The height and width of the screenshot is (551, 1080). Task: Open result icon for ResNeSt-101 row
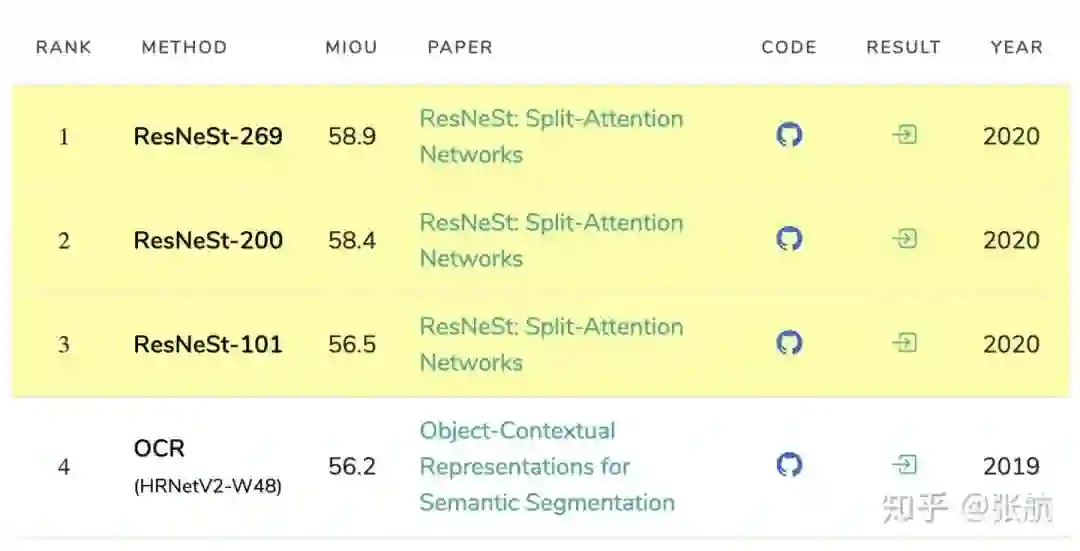coord(904,343)
